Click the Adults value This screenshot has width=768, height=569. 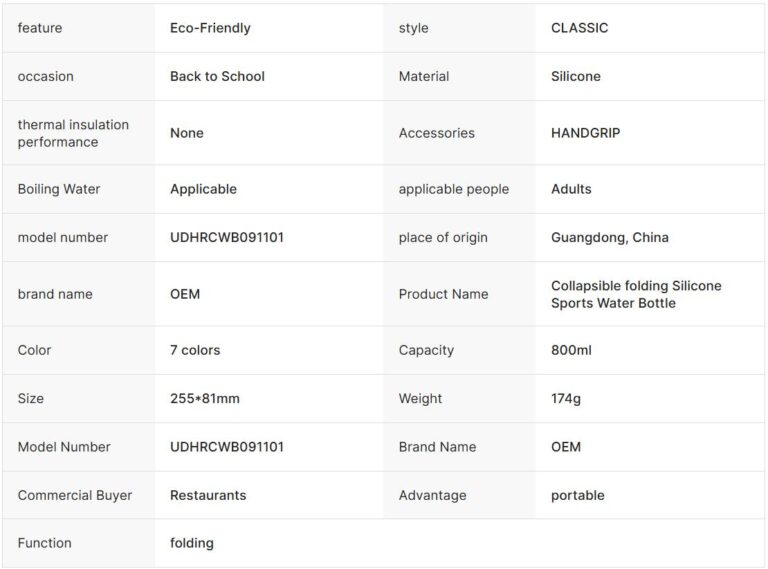[571, 189]
